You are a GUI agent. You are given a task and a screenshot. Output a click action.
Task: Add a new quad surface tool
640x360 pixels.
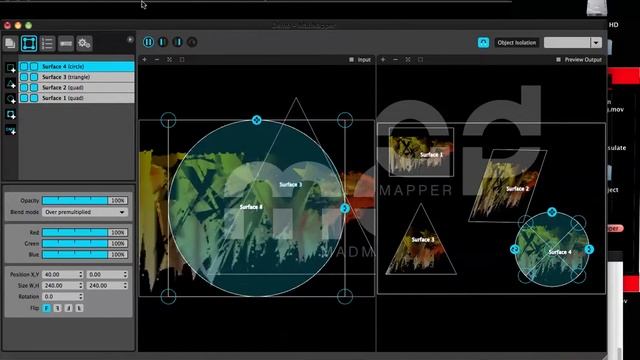click(11, 68)
